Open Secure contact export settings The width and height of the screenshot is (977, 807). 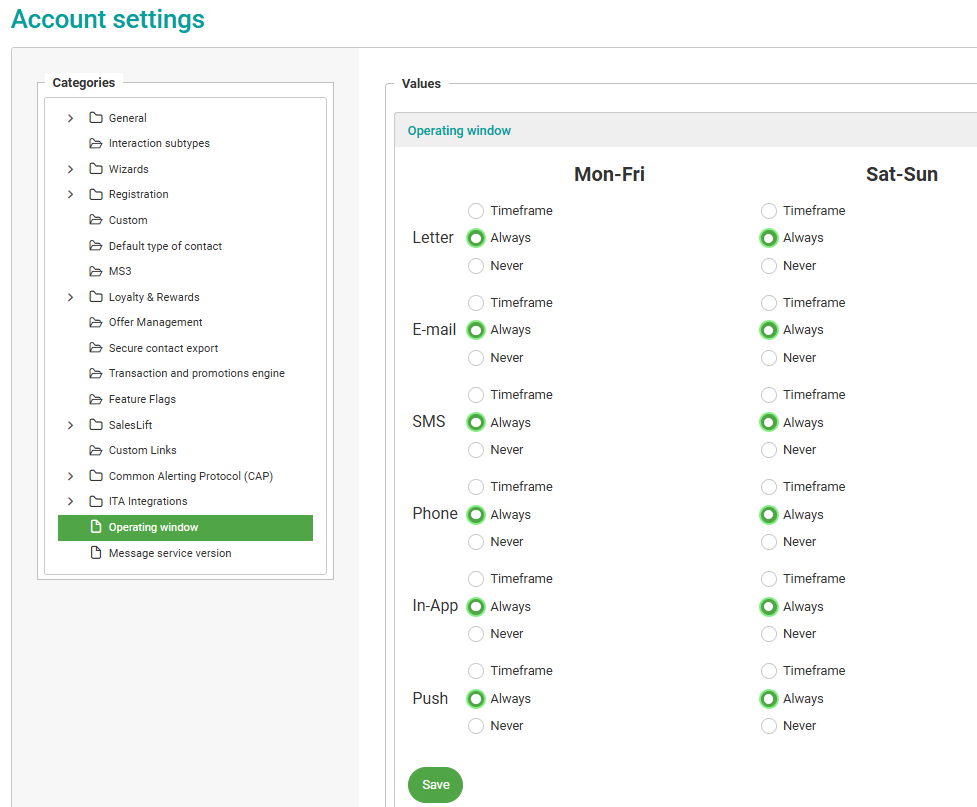click(163, 348)
